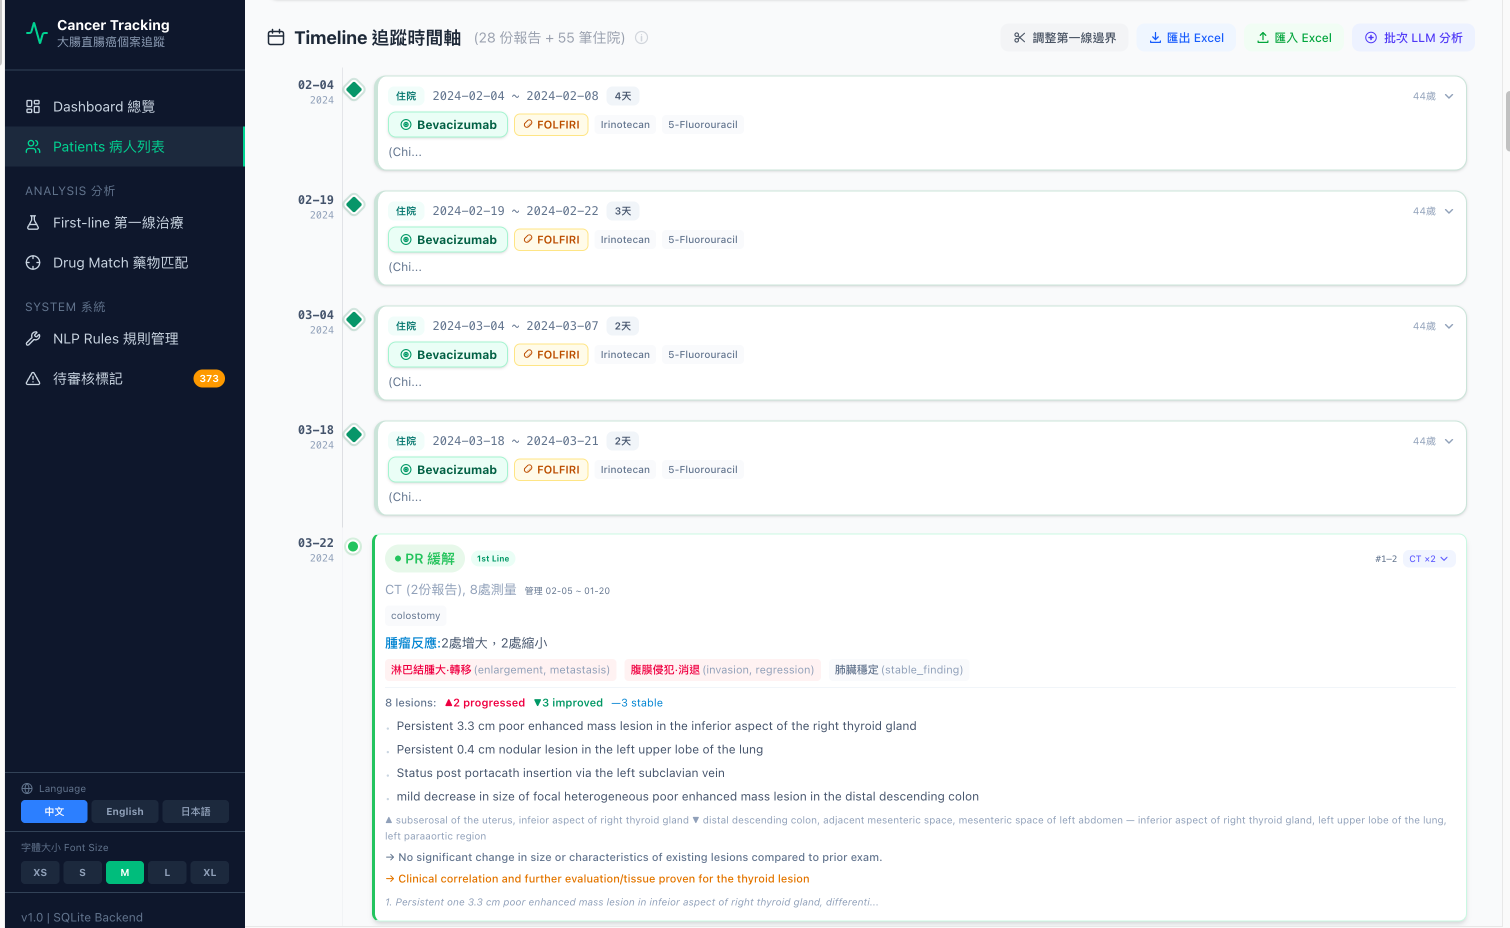This screenshot has width=1510, height=928.
Task: Open the CT ×2 dropdown
Action: (x=1429, y=559)
